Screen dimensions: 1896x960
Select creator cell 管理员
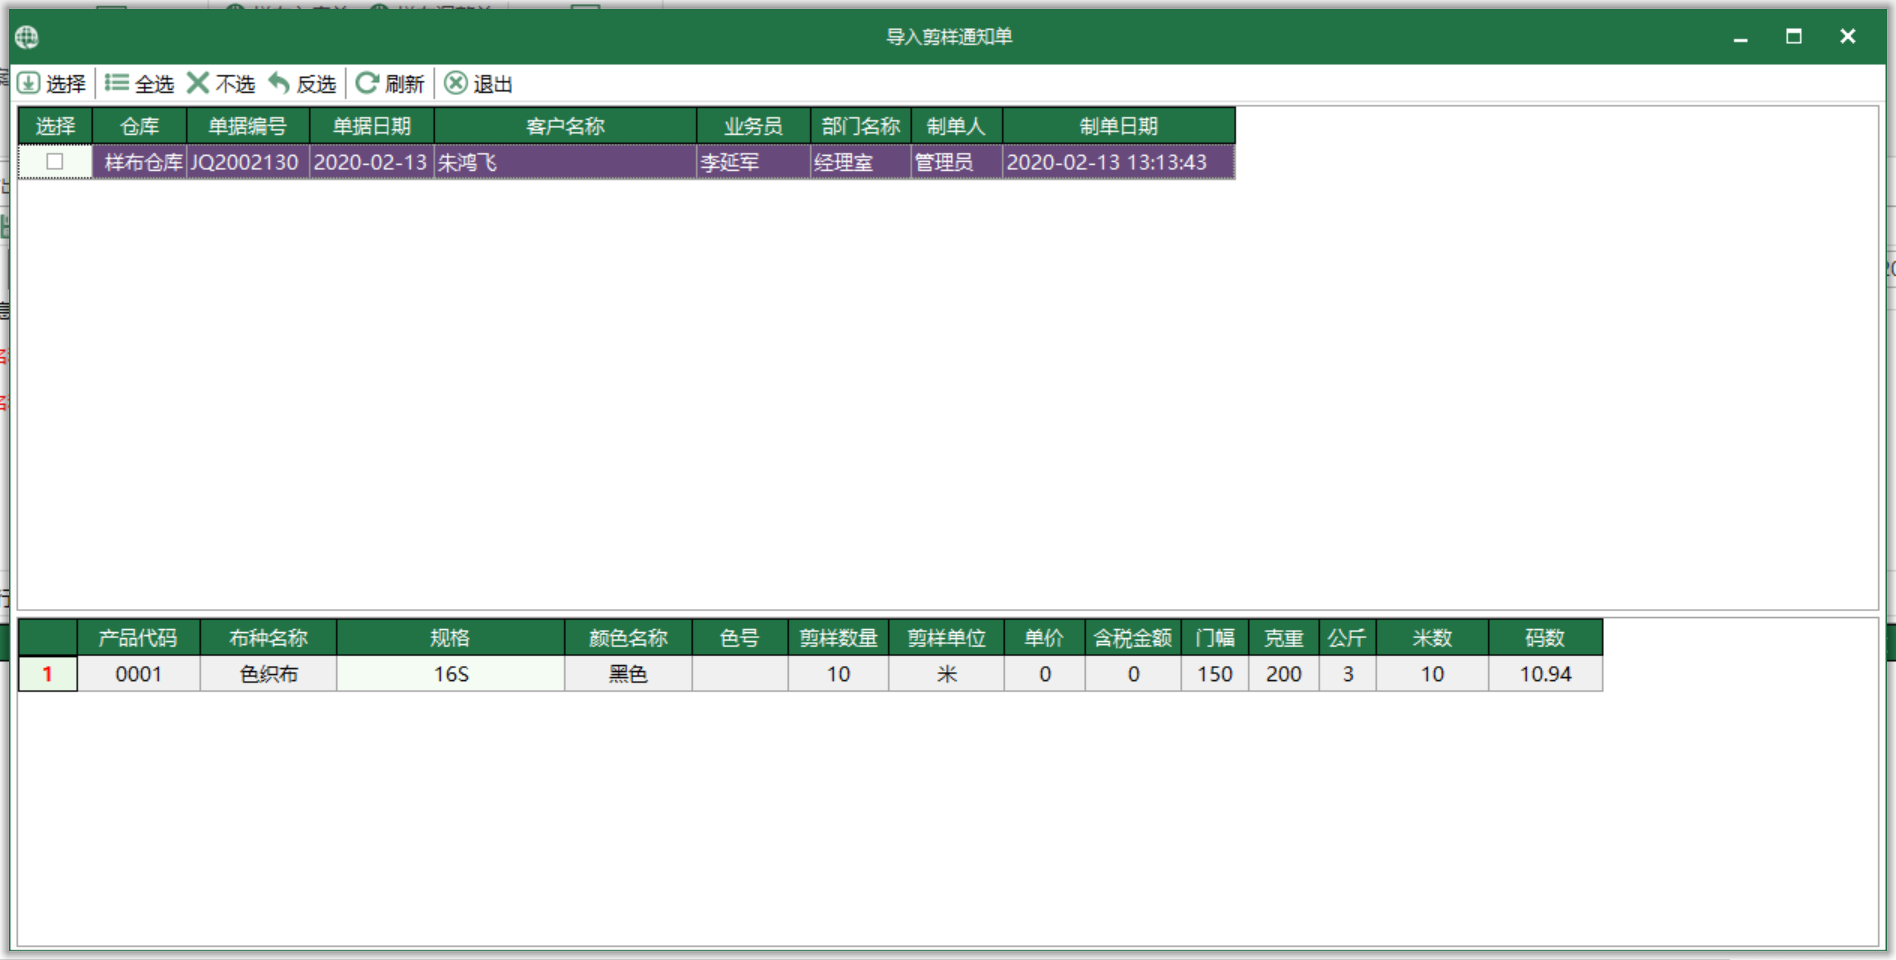(957, 162)
